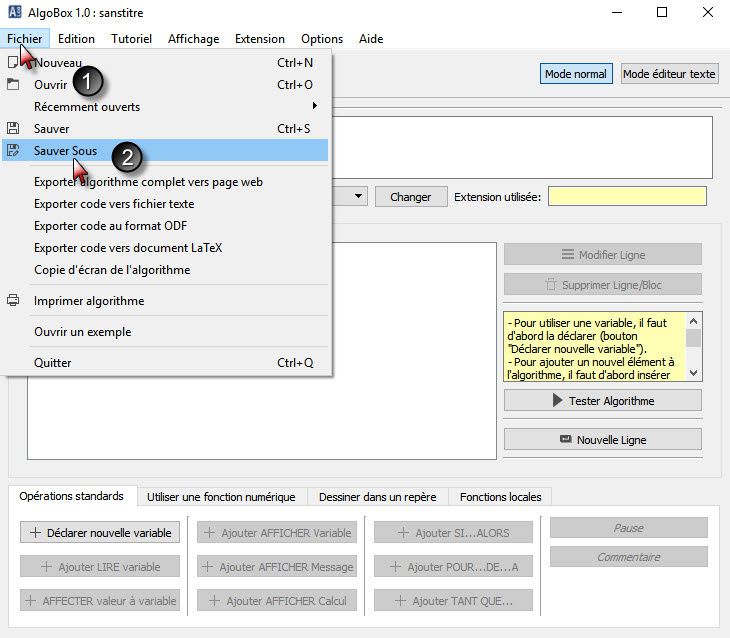Click Ajouter SI...ALORS button
The width and height of the screenshot is (730, 638).
(x=453, y=532)
